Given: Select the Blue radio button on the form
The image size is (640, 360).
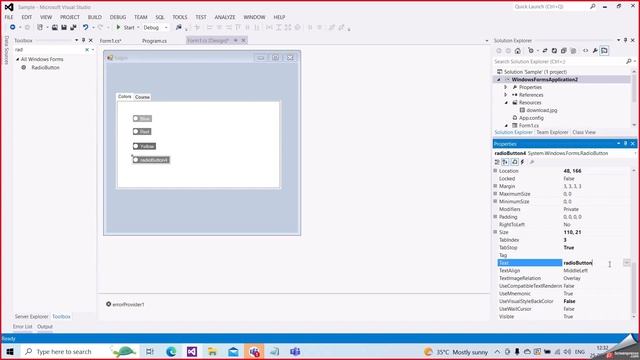Looking at the screenshot, I should pyautogui.click(x=142, y=118).
